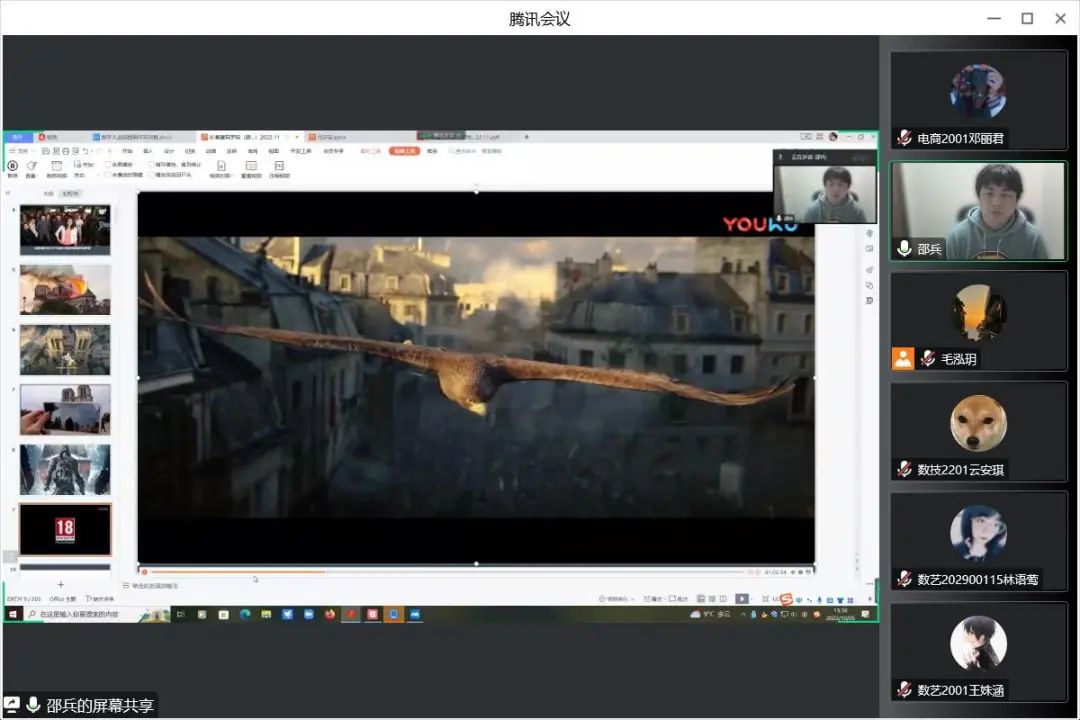Screen dimensions: 1080x720
Task: Toggle the 循环播放 checkbox in the video ribbon
Action: tap(151, 164)
